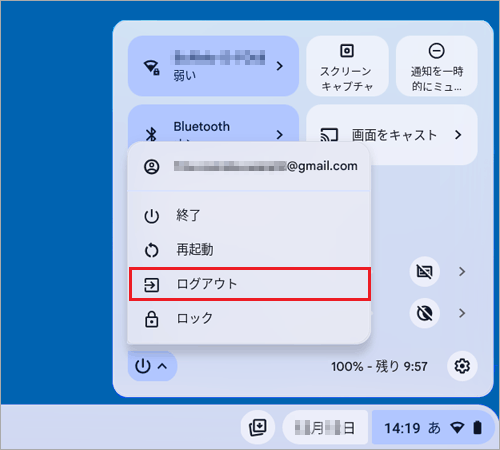Choose 終了 to shut down
Image resolution: width=500 pixels, height=450 pixels.
pyautogui.click(x=249, y=215)
